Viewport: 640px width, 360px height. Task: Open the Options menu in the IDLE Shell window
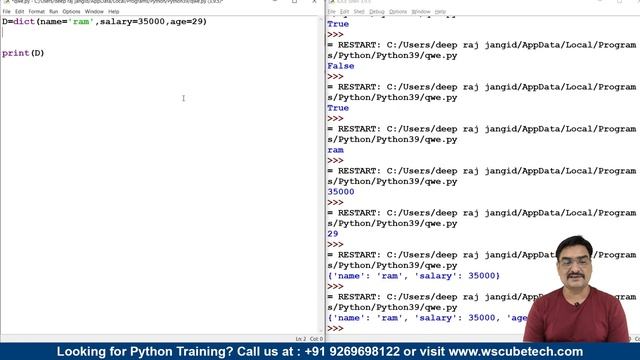point(398,11)
